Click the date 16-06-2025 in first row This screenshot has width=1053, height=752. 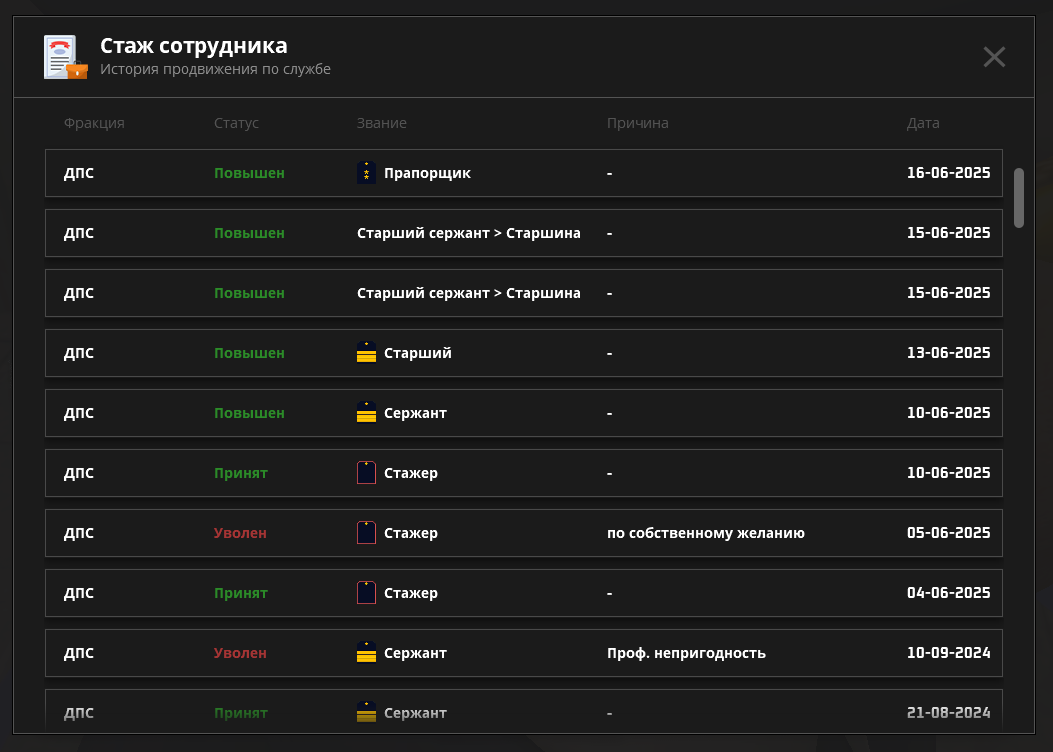click(x=948, y=173)
